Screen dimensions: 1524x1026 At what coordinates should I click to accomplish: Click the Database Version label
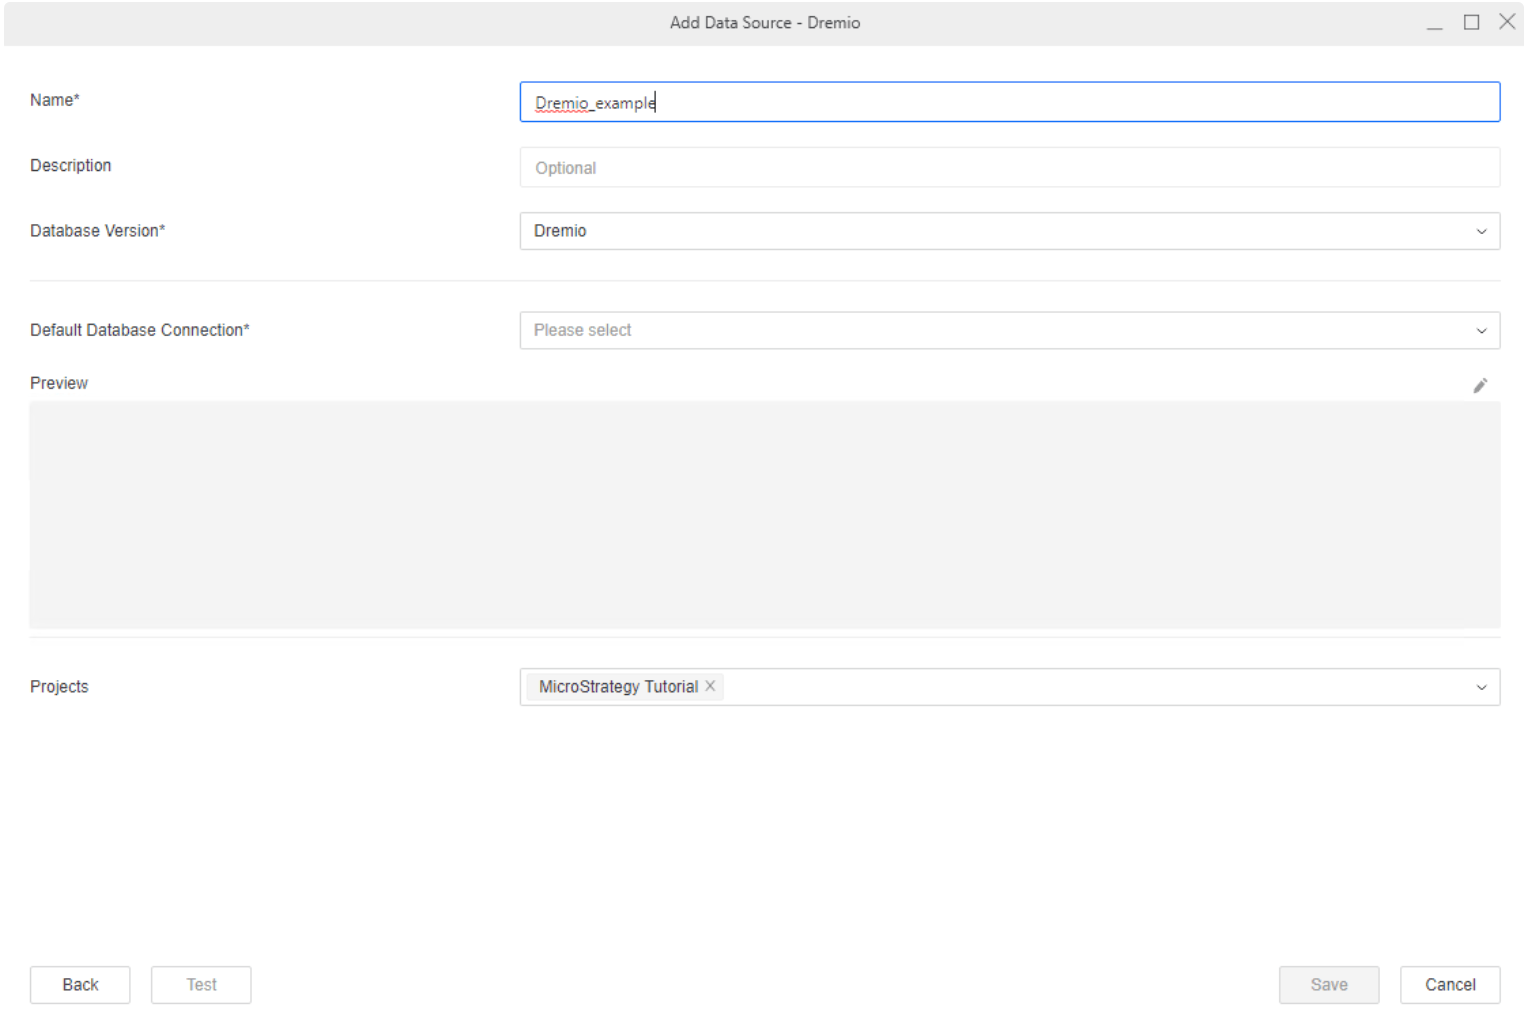click(97, 231)
